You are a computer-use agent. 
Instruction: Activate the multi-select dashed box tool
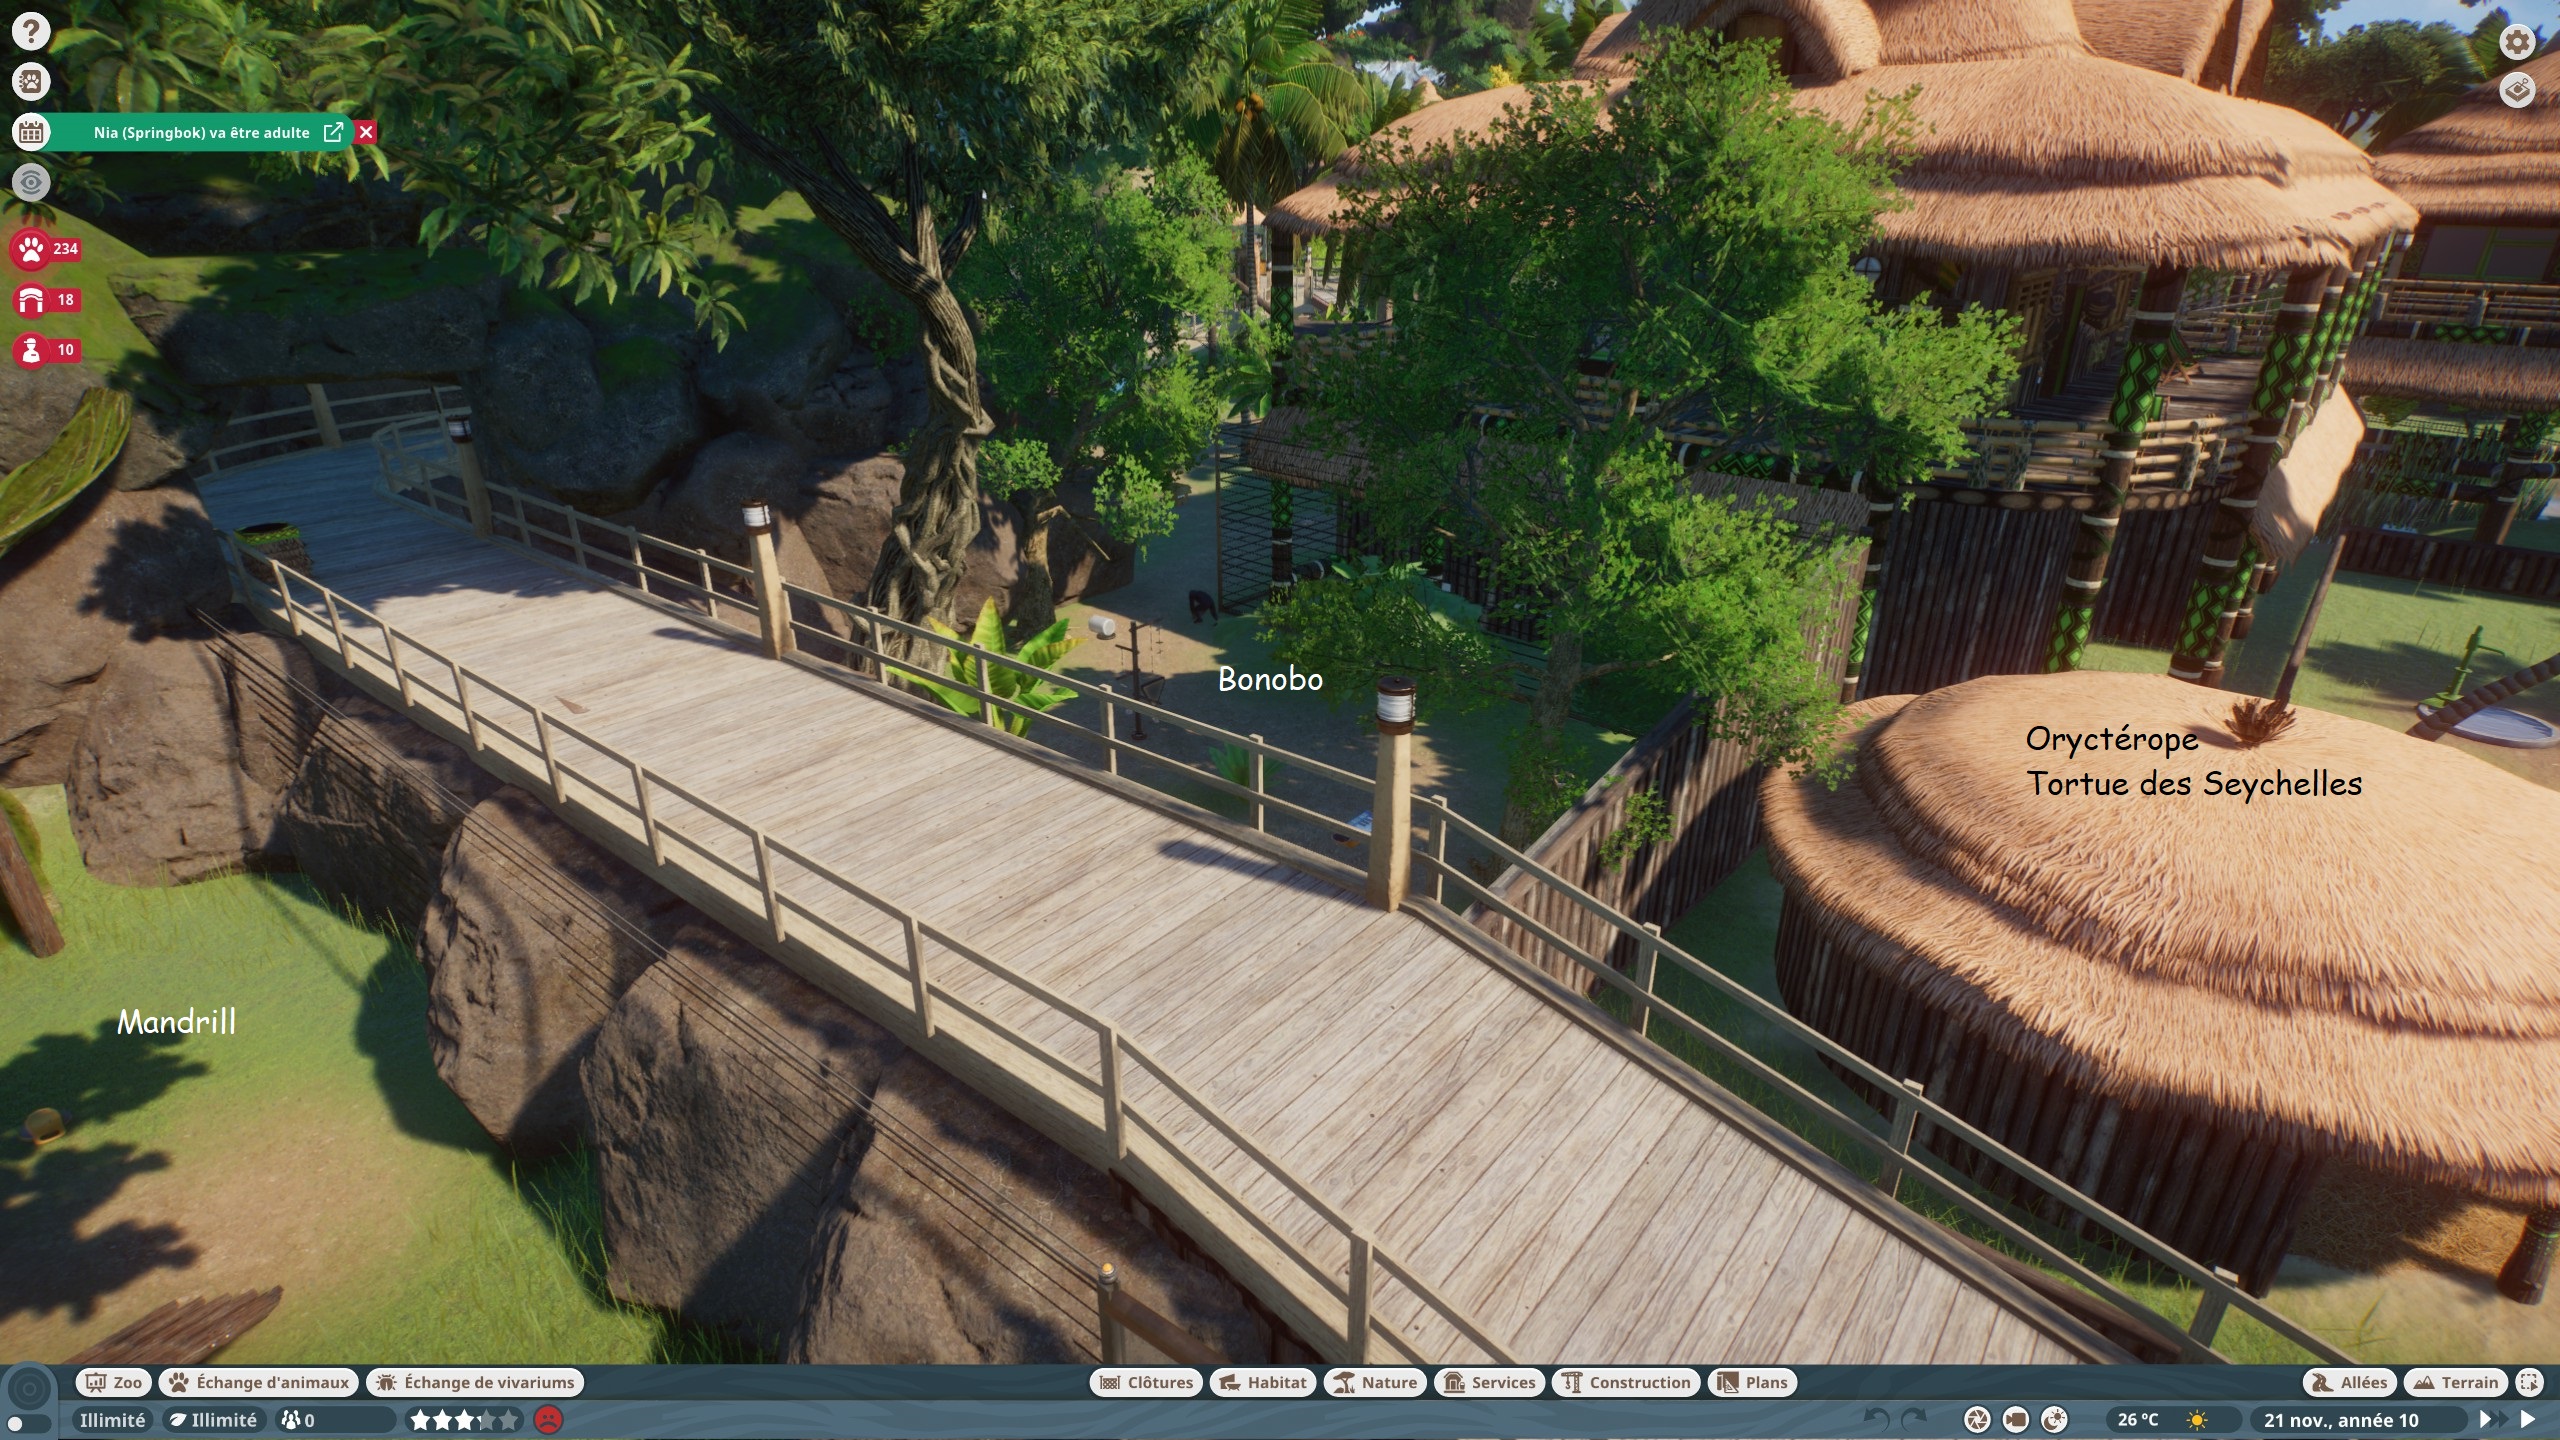2529,1383
